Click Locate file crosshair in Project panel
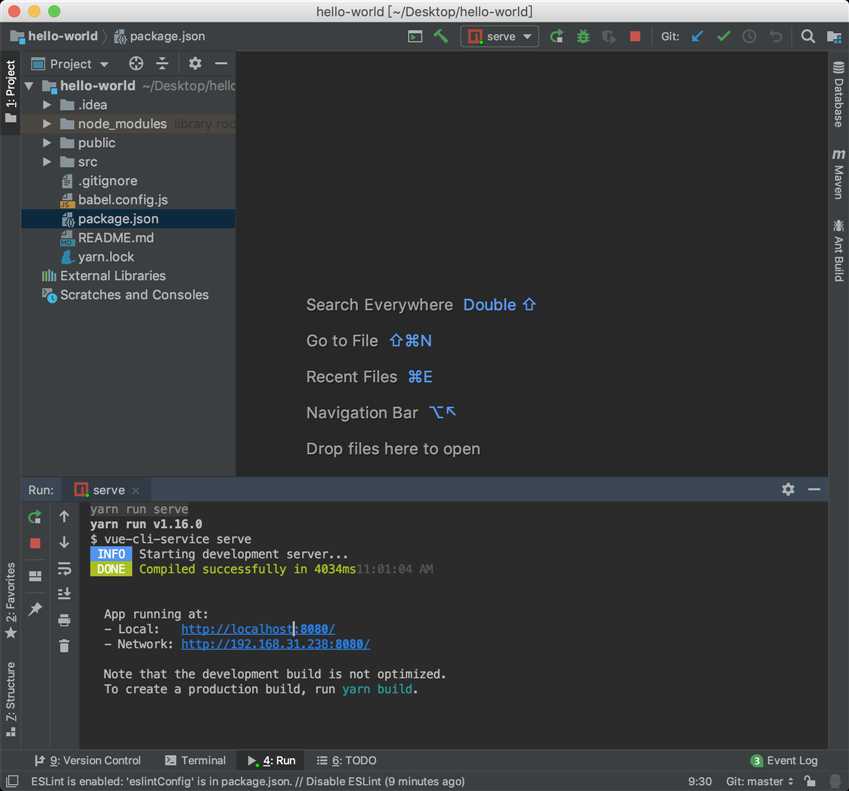The height and width of the screenshot is (791, 849). (136, 64)
